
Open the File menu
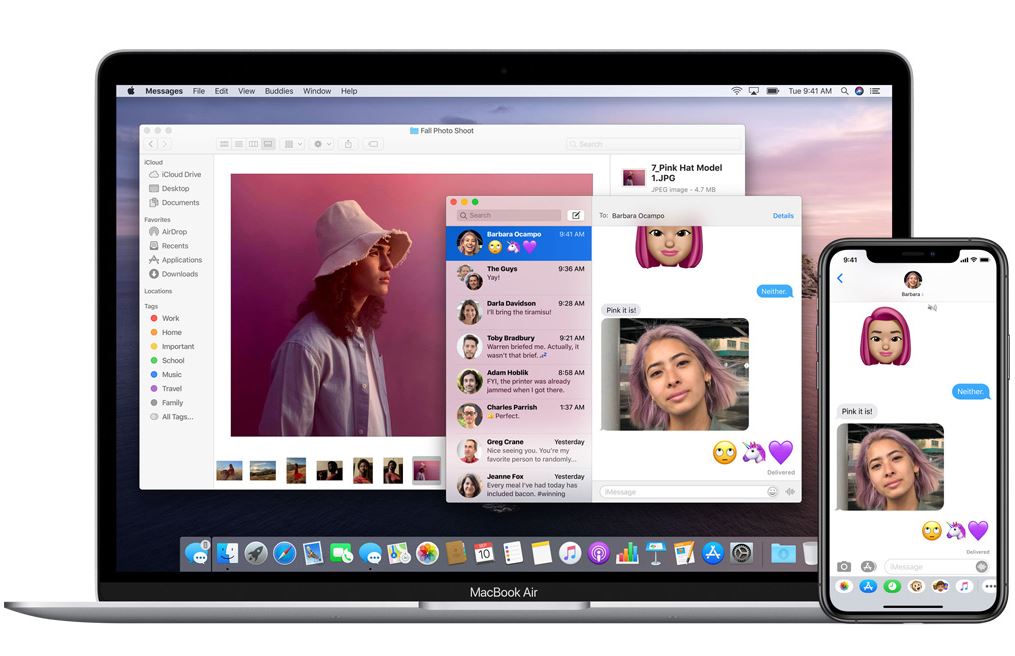pyautogui.click(x=199, y=91)
